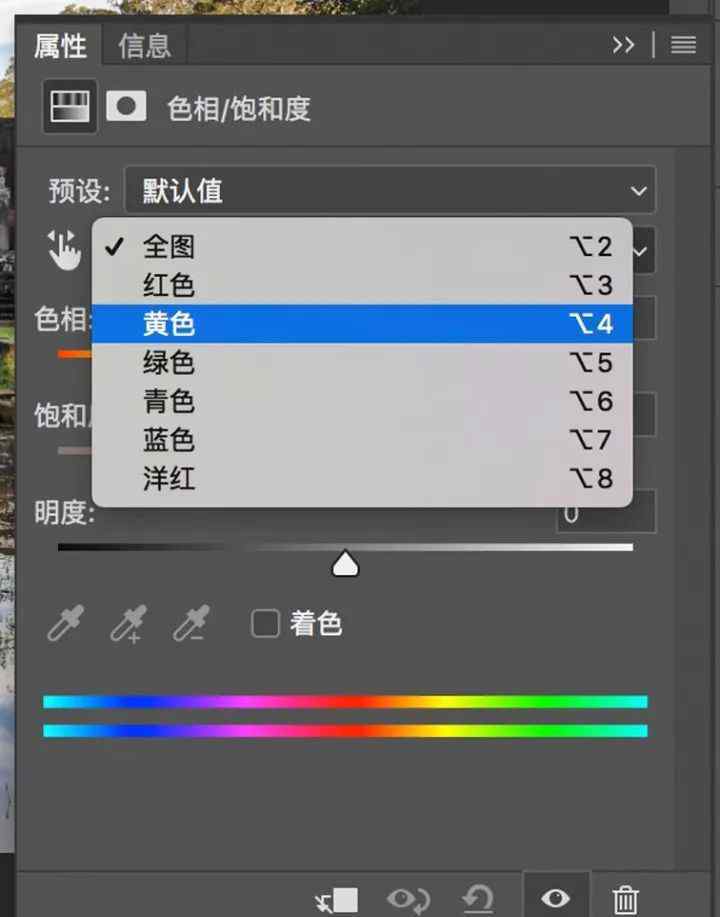Toggle layer visibility eye icon
This screenshot has width=720, height=917.
pyautogui.click(x=556, y=897)
